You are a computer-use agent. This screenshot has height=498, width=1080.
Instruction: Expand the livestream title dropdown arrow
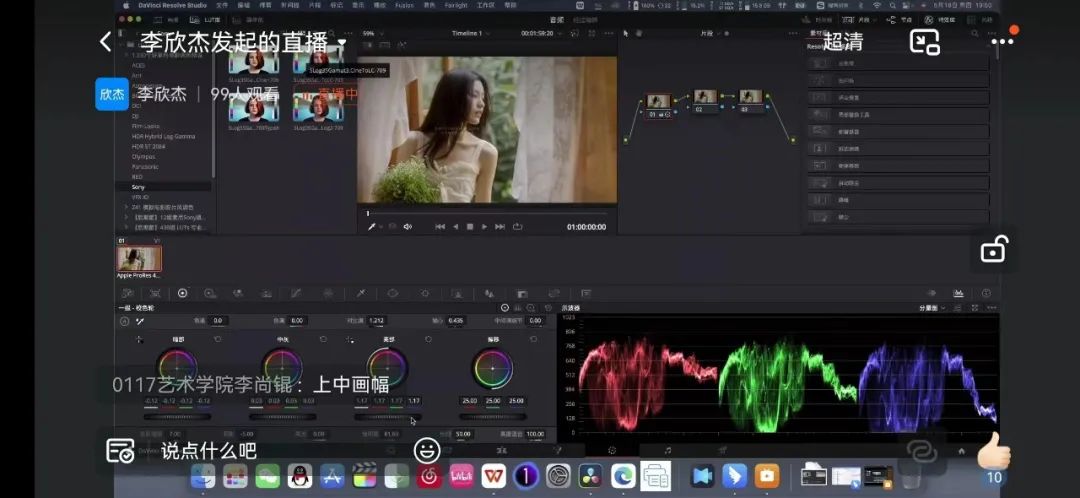tap(341, 43)
